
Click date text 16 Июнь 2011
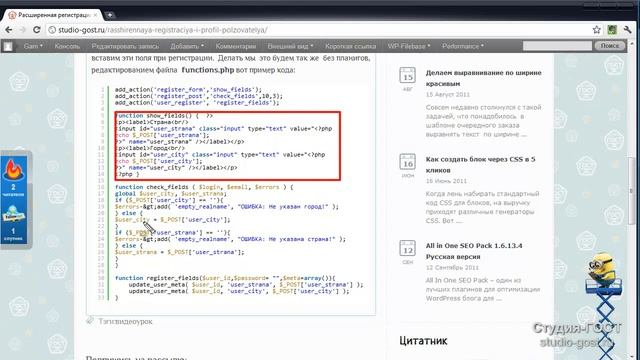(446, 181)
